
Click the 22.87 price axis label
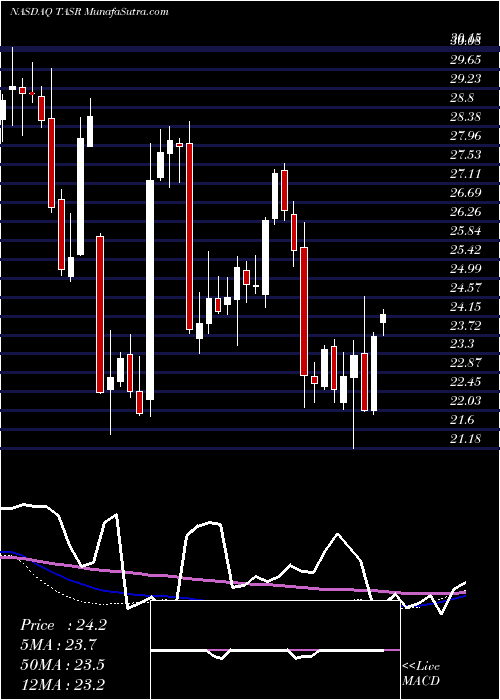click(x=466, y=363)
